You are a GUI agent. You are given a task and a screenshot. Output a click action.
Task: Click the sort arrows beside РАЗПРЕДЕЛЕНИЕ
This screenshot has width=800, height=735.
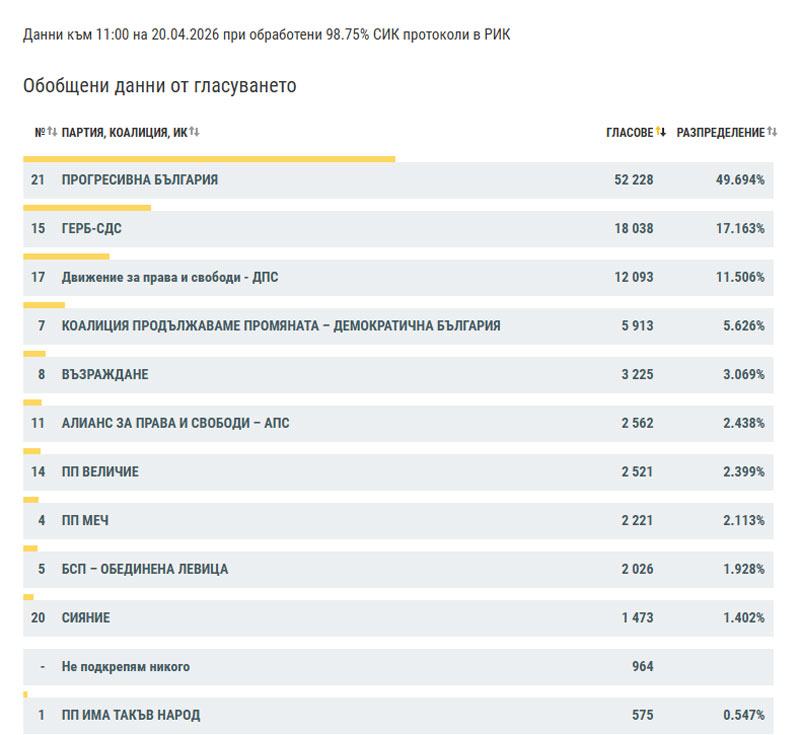tap(772, 132)
